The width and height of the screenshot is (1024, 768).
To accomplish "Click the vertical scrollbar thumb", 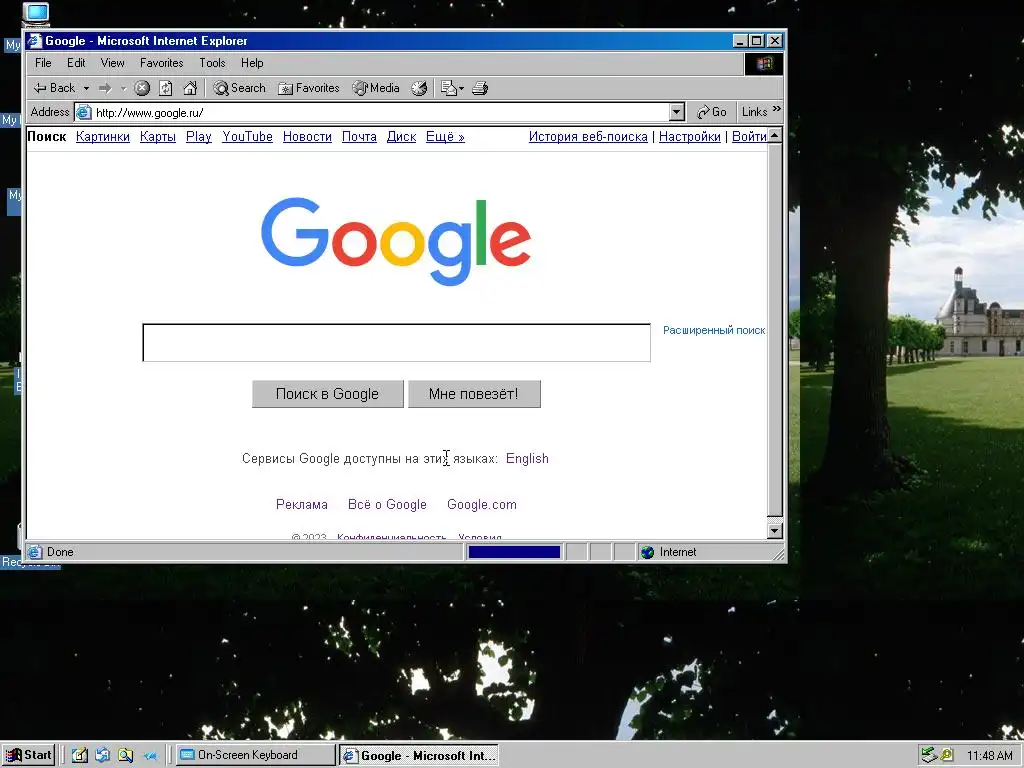I will [x=775, y=330].
